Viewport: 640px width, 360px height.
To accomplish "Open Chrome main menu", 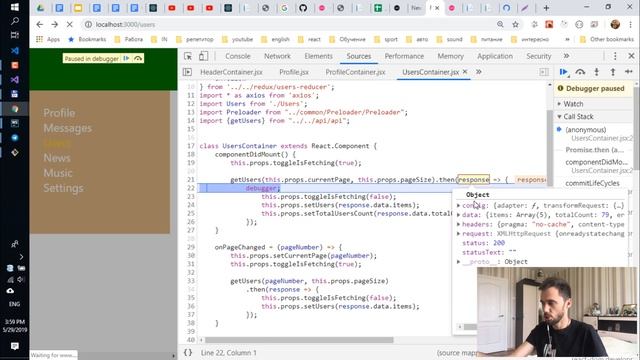I will tap(631, 24).
